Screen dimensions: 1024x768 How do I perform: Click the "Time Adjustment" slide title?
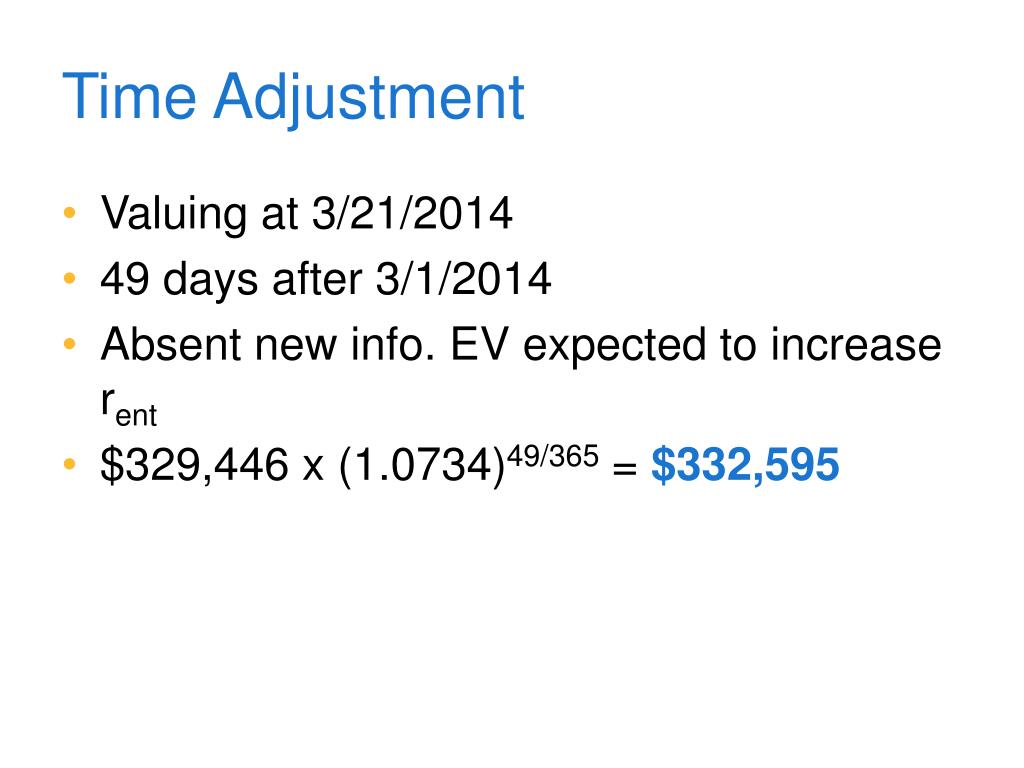coord(293,98)
